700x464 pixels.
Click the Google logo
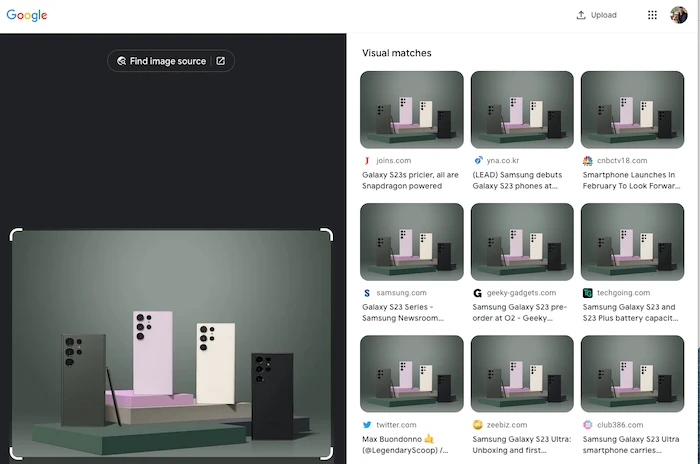(27, 15)
